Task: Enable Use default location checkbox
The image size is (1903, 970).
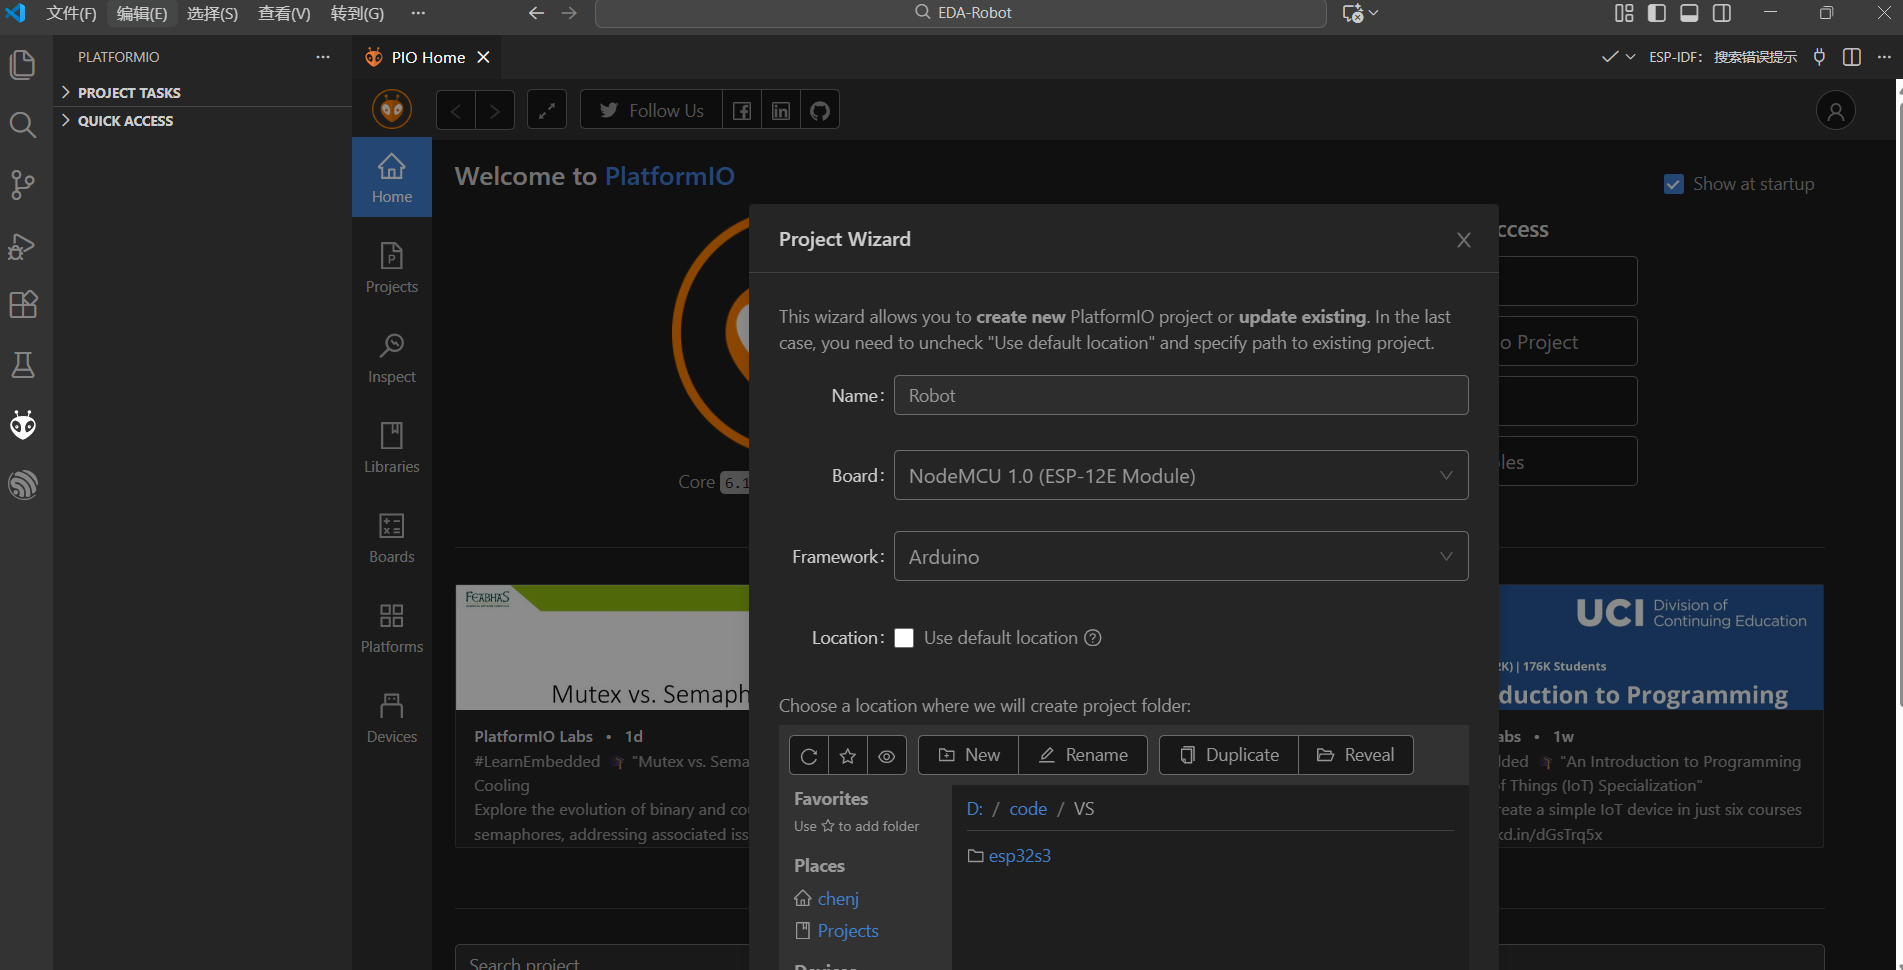Action: coord(904,638)
